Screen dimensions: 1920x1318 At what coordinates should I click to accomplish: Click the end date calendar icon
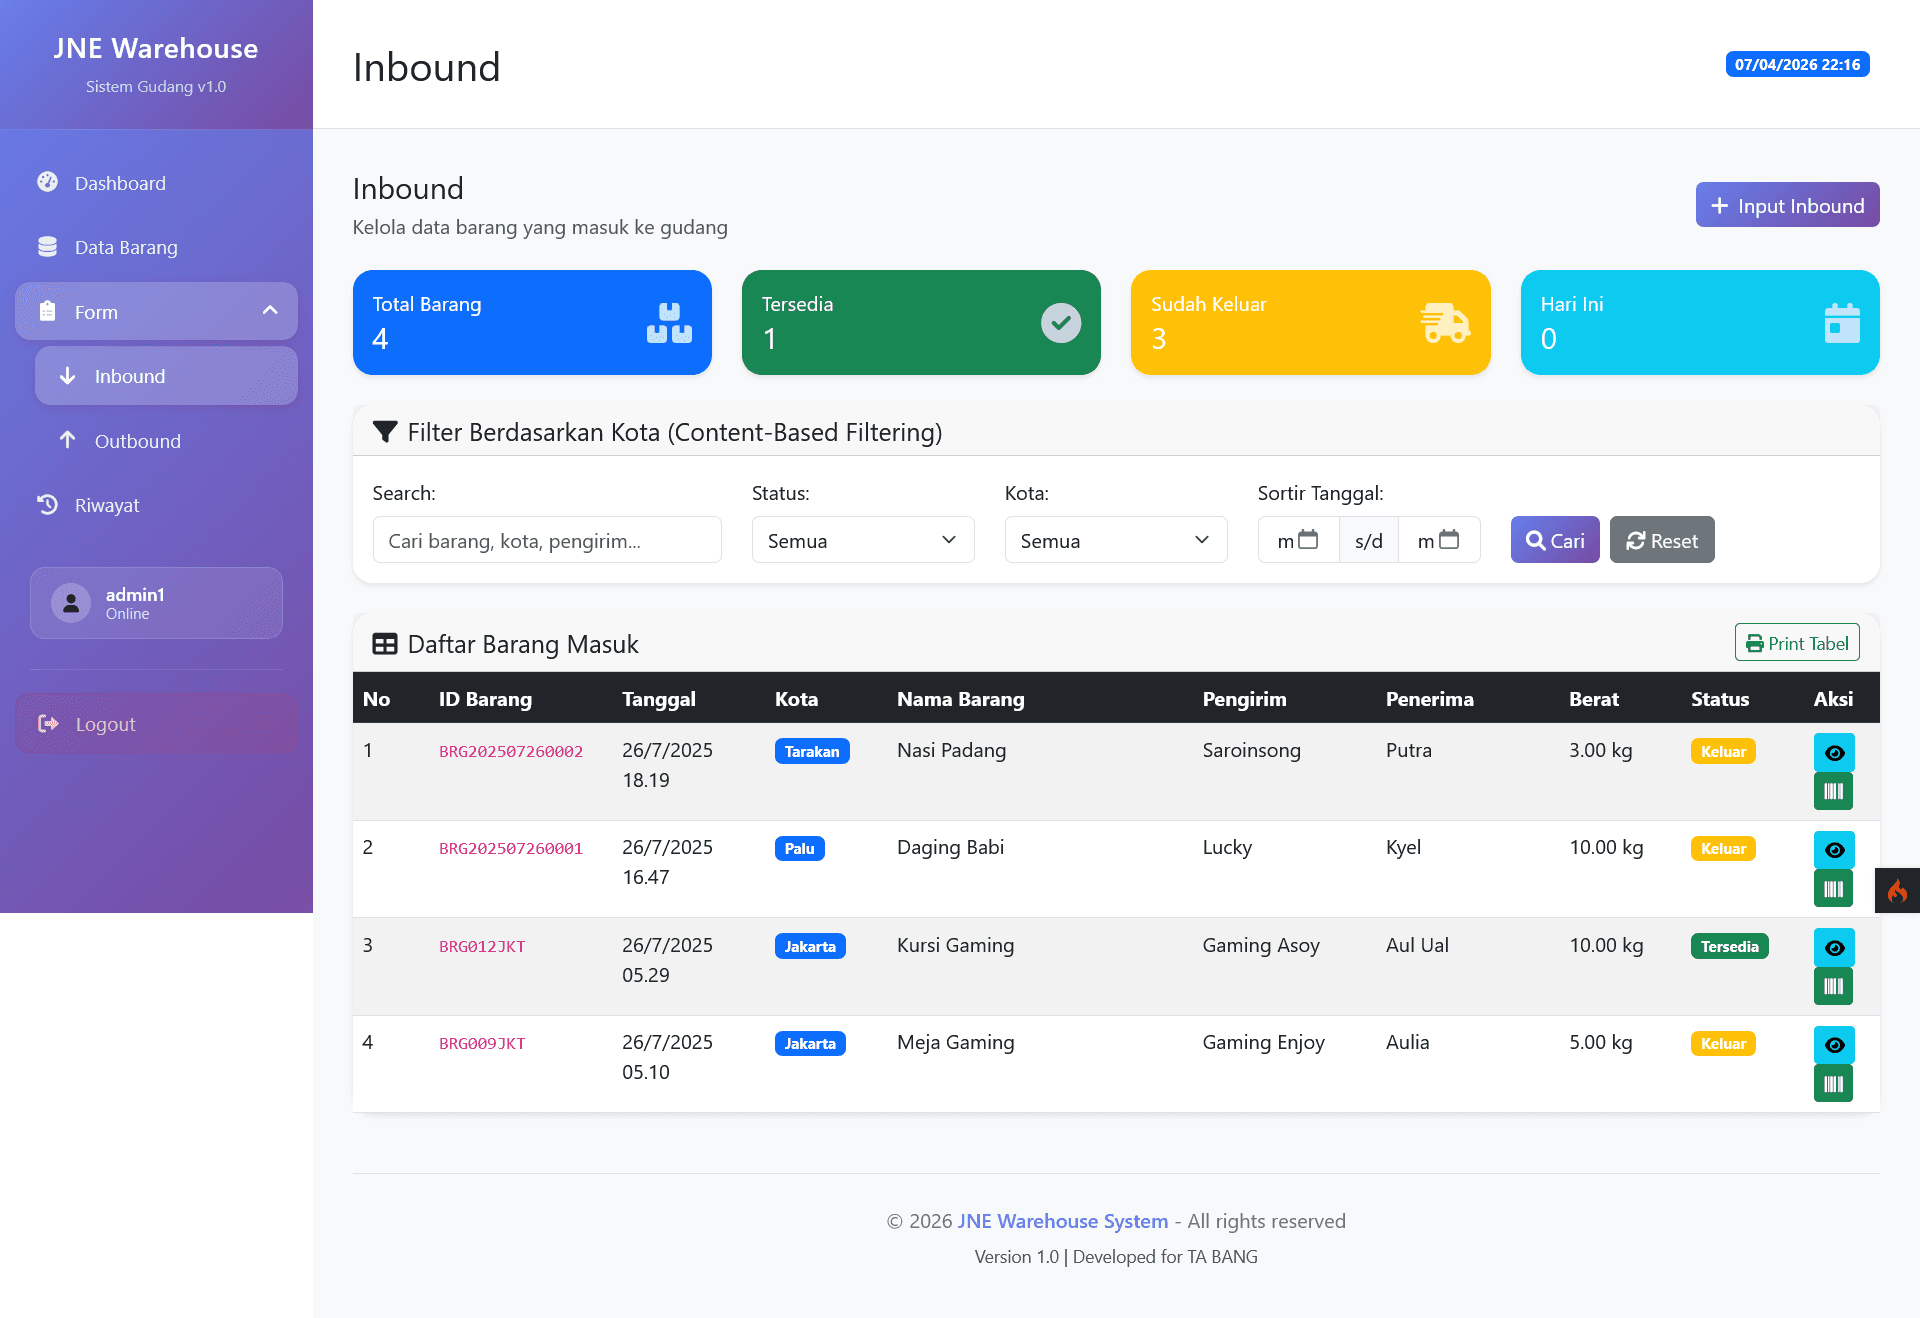1449,540
